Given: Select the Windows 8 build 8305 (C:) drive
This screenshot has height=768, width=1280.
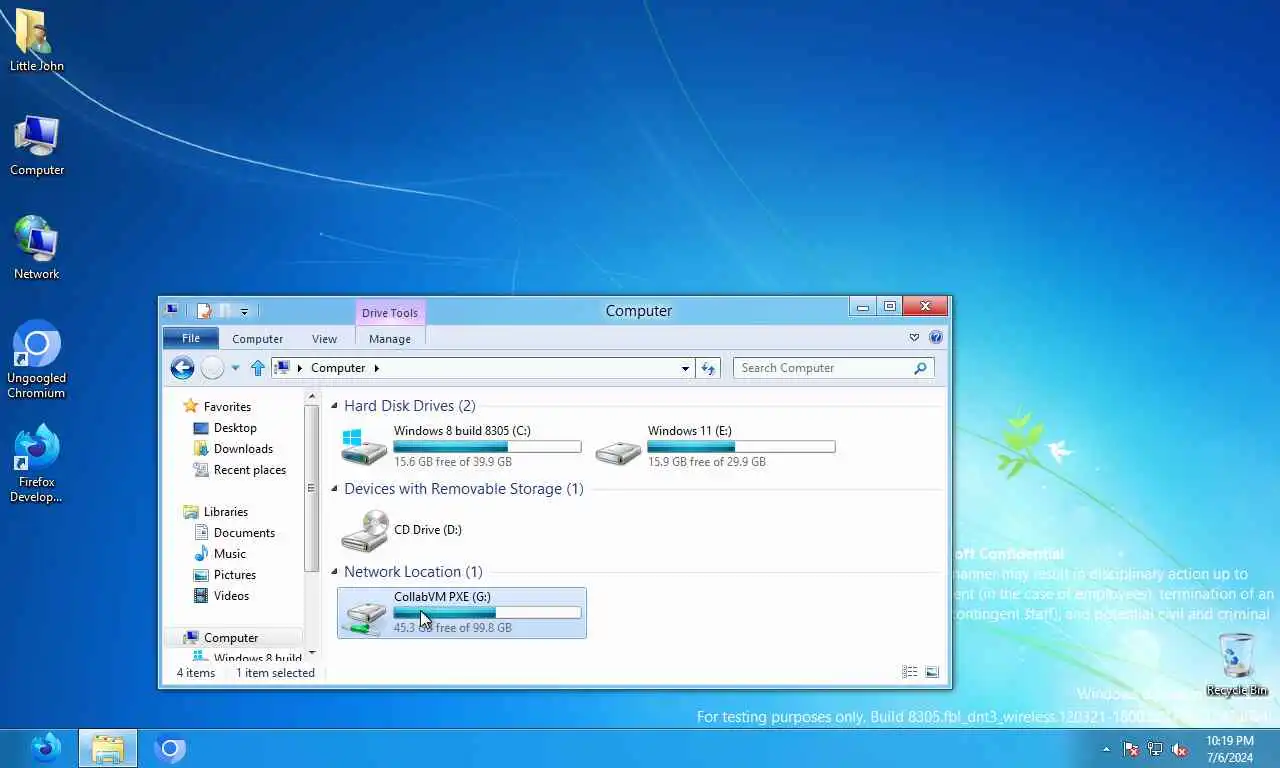Looking at the screenshot, I should (461, 446).
